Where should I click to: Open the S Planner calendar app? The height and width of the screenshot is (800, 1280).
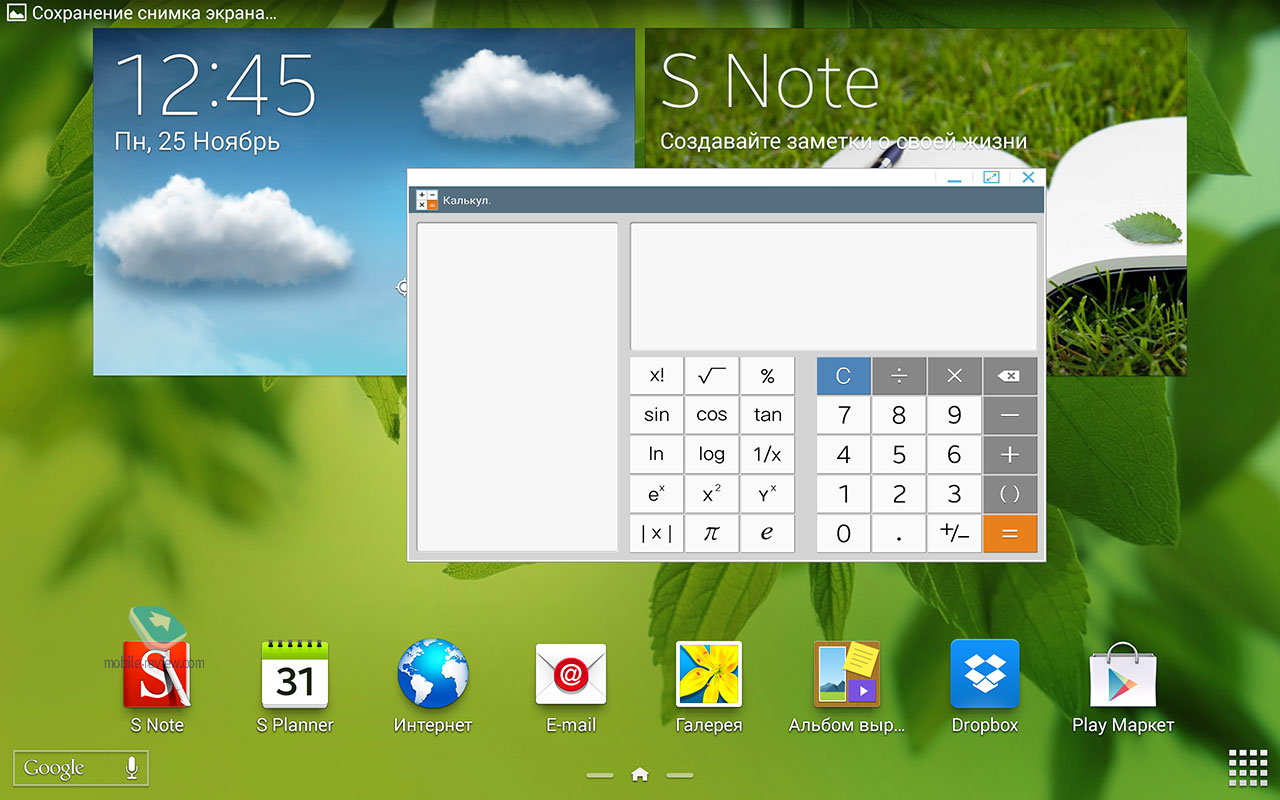pos(295,674)
